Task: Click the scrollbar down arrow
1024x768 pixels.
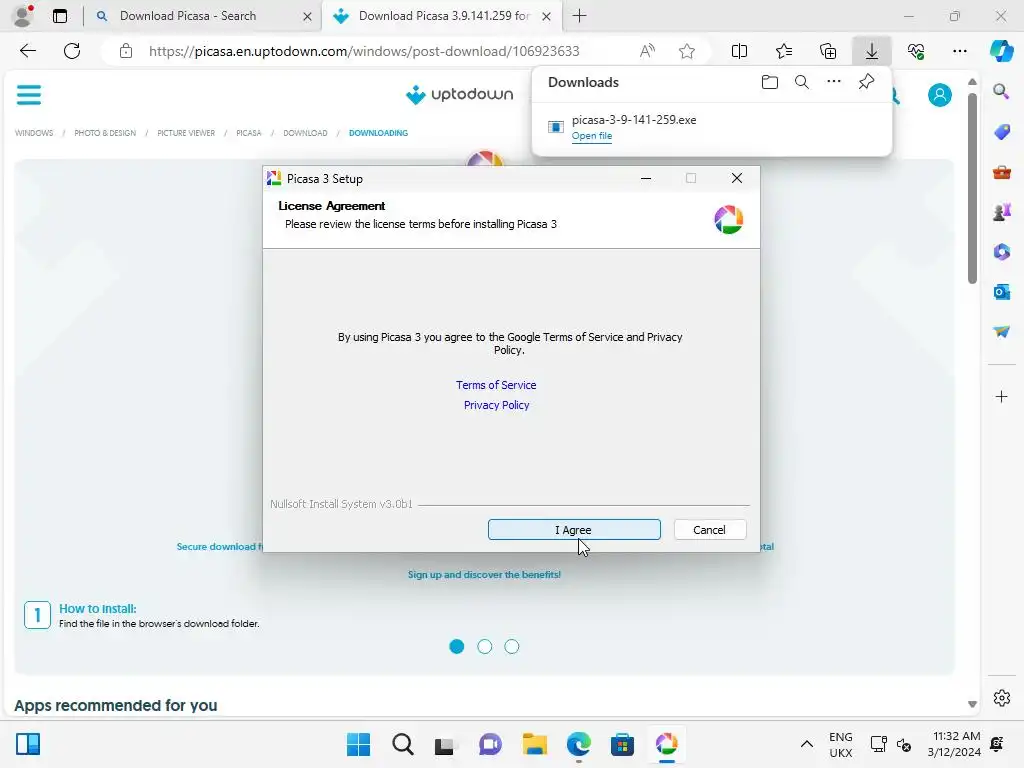Action: pos(972,705)
